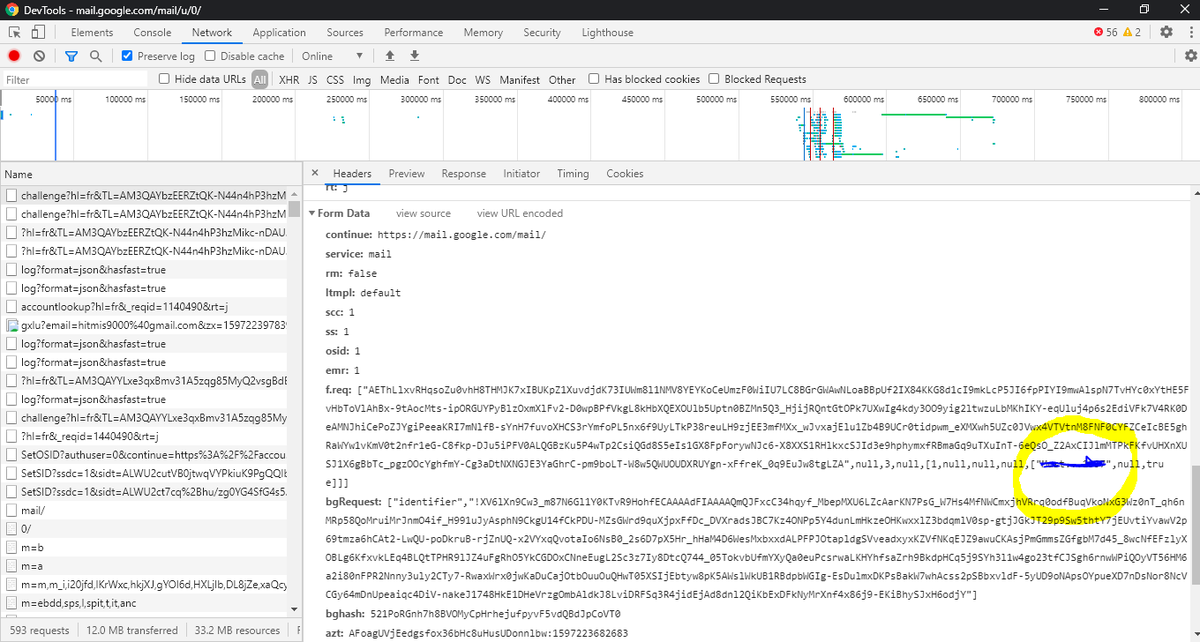
Task: Open the Security panel tab
Action: pos(542,32)
